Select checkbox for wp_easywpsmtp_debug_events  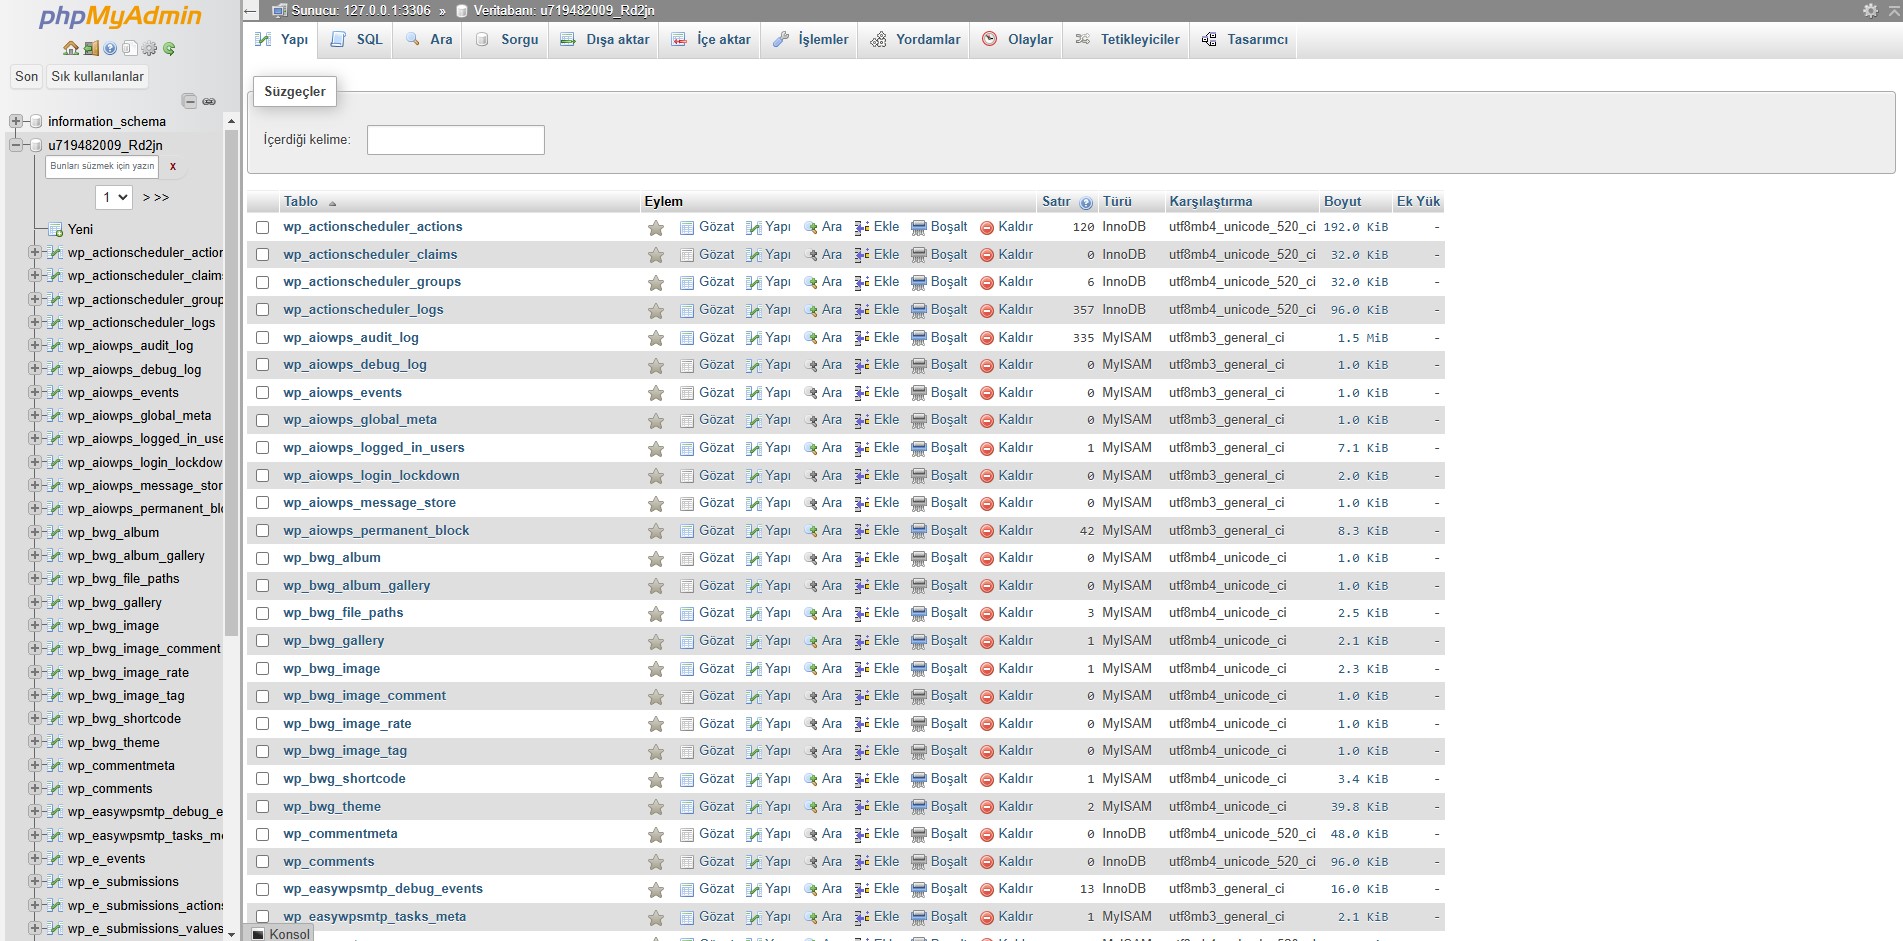[262, 889]
